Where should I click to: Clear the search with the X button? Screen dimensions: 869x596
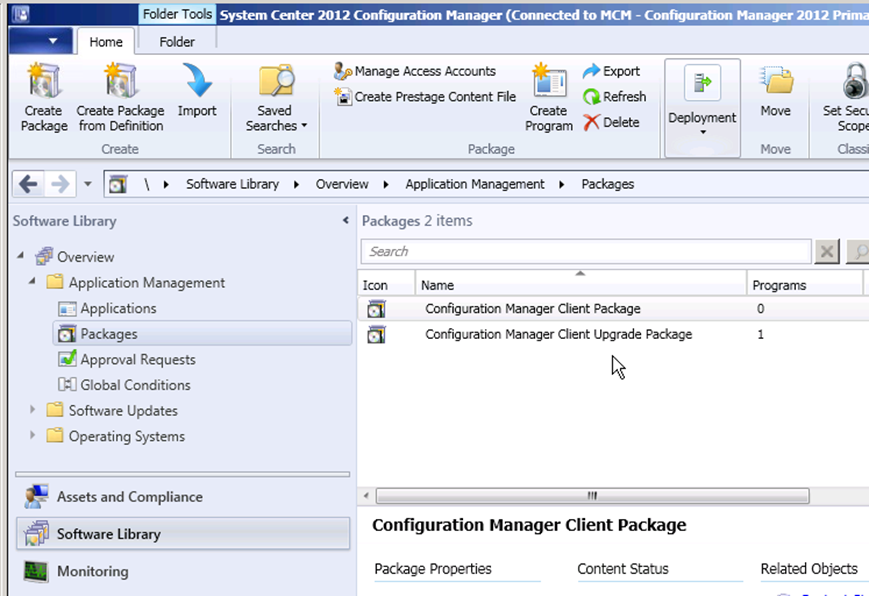tap(827, 252)
